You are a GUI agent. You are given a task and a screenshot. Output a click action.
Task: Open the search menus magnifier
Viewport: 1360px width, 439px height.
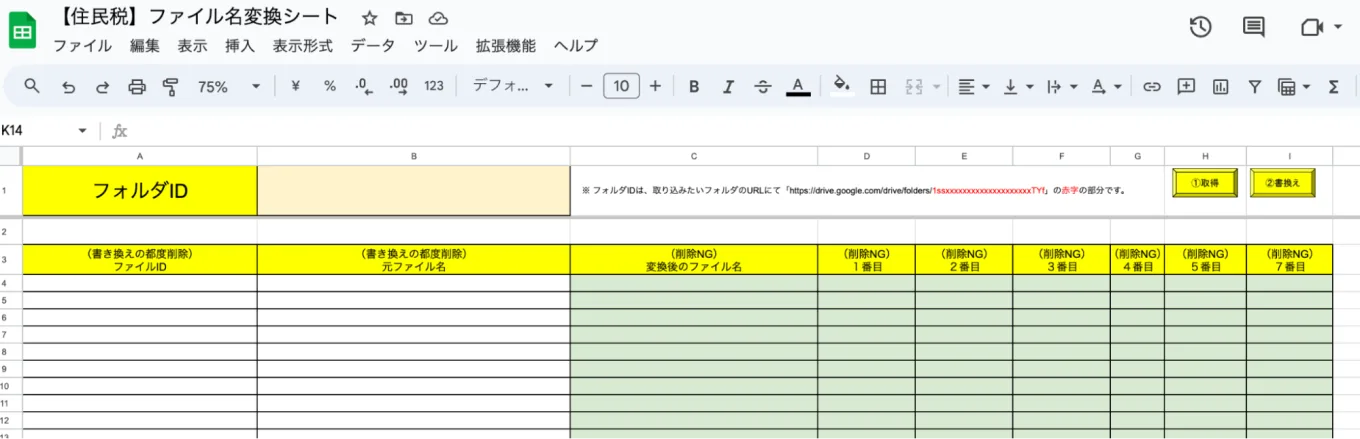click(32, 87)
